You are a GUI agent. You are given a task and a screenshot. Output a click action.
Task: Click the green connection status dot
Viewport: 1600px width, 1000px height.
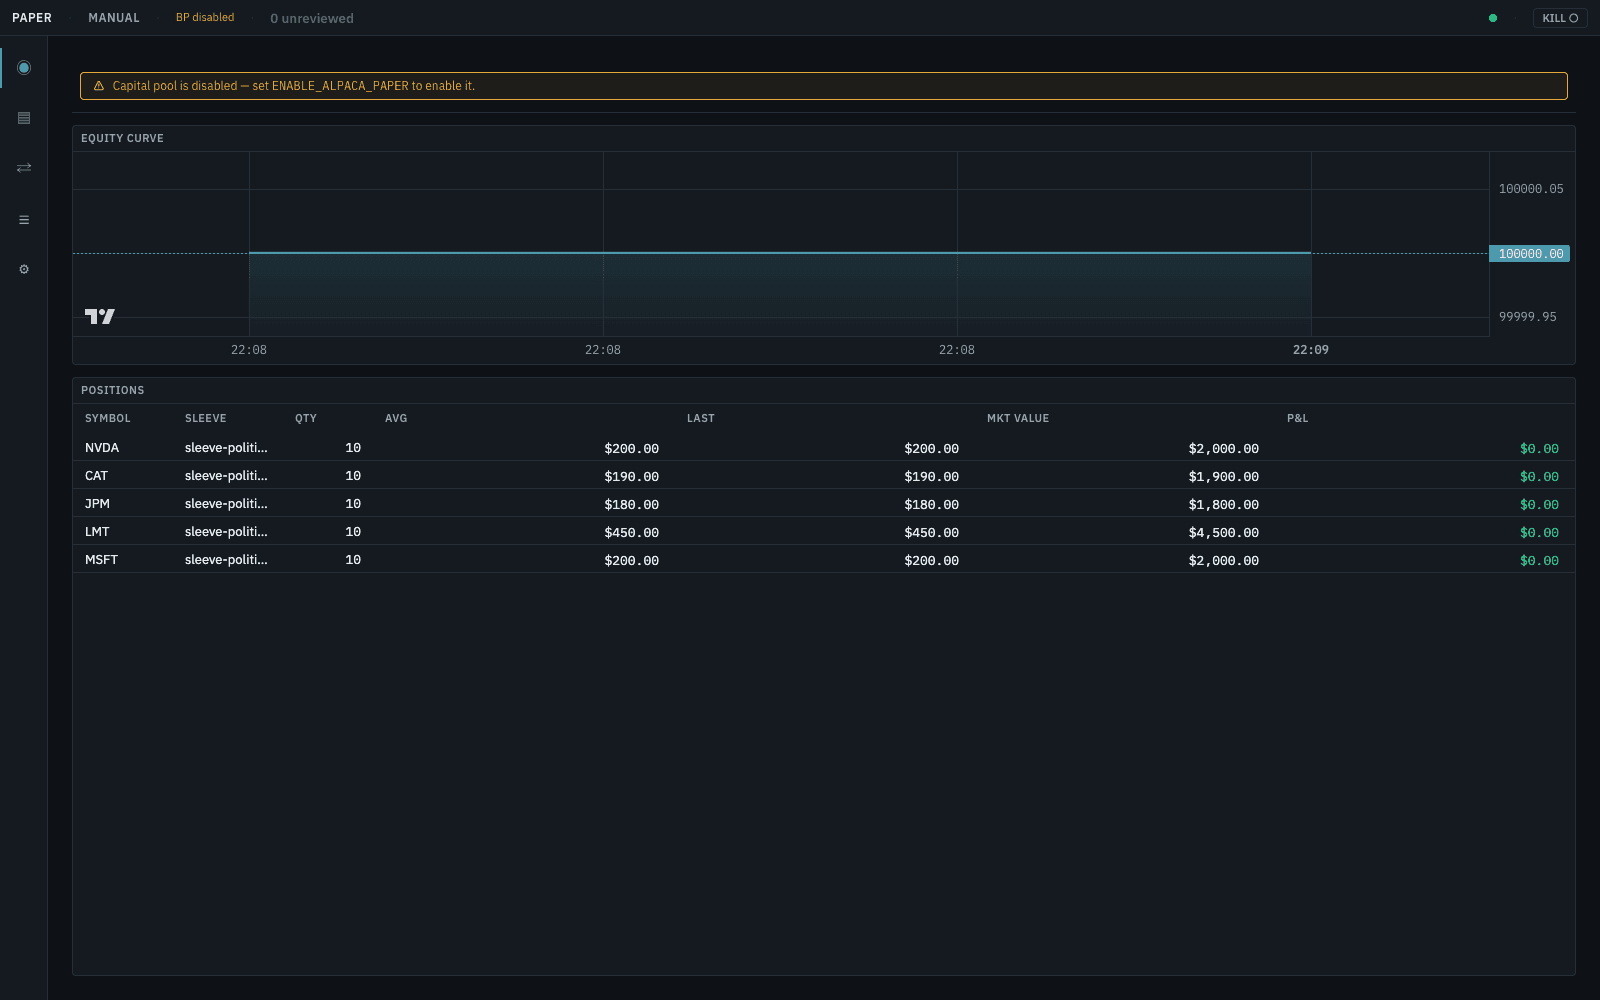coord(1493,18)
